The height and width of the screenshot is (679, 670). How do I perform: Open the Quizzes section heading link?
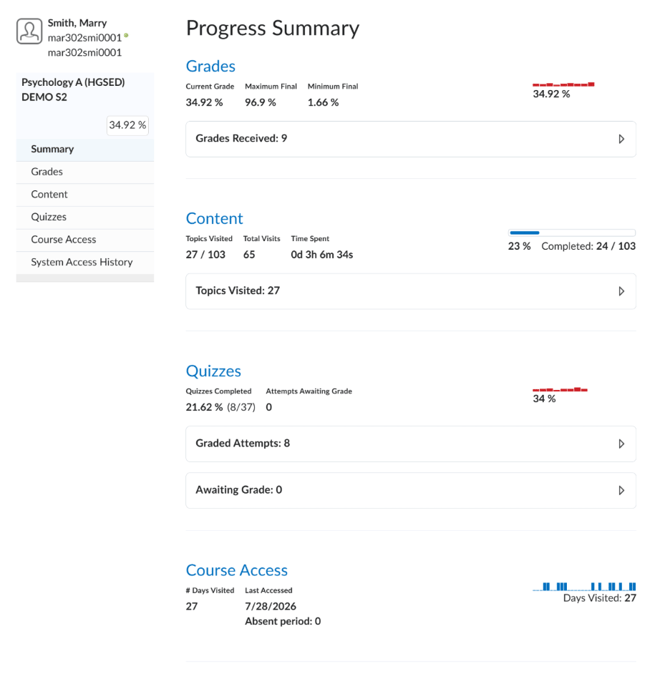click(214, 371)
